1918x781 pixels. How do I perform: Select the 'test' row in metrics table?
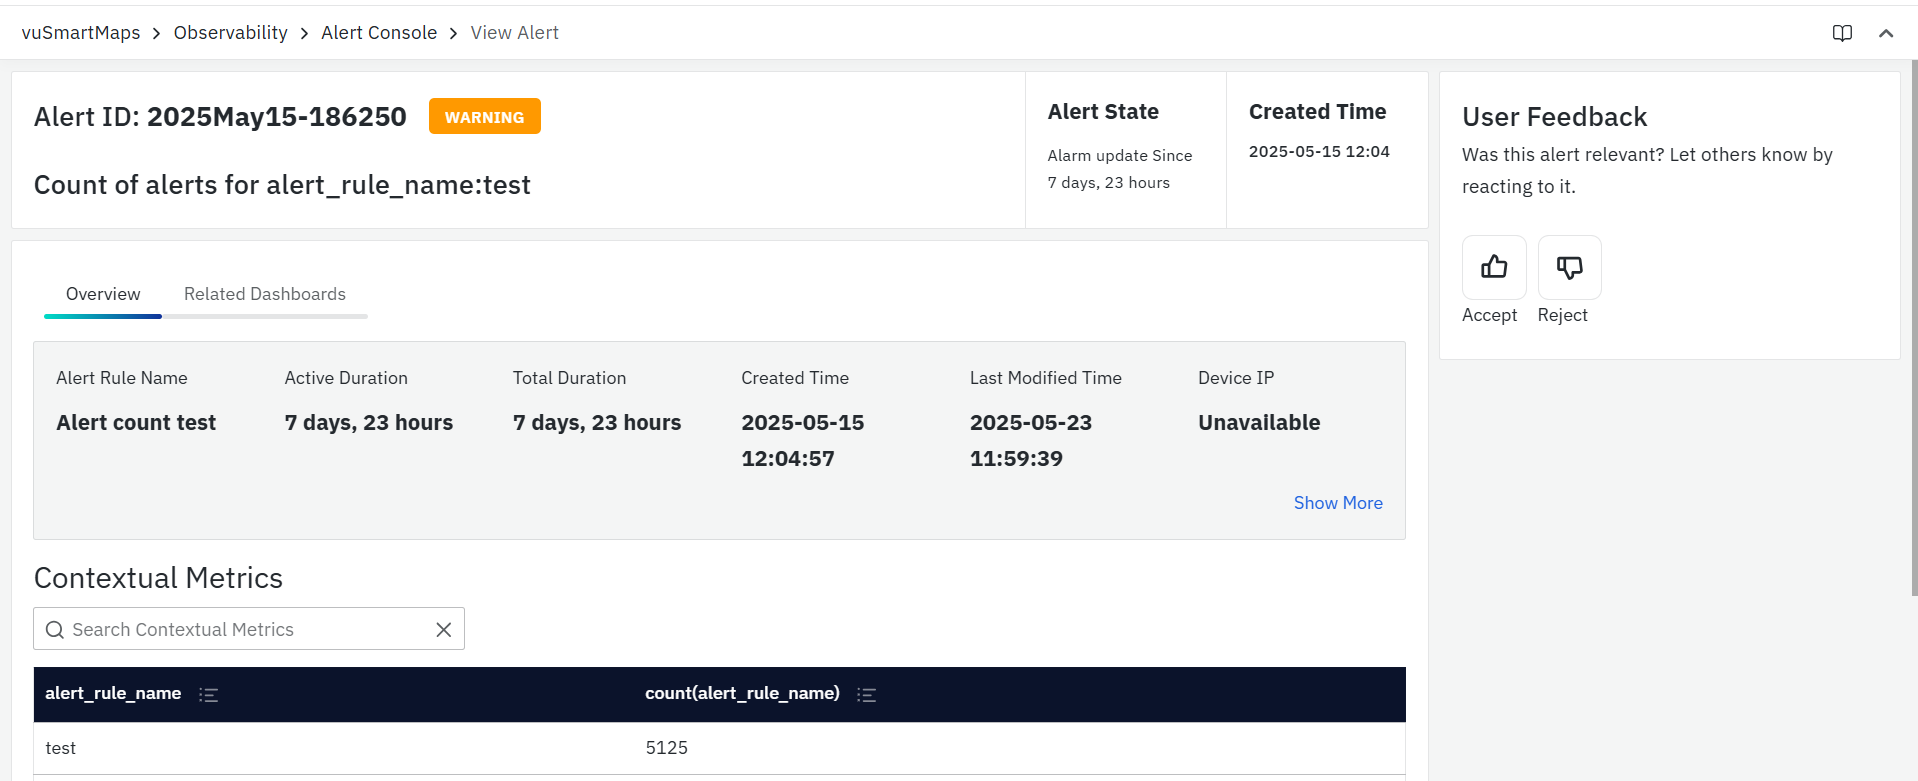pos(61,748)
